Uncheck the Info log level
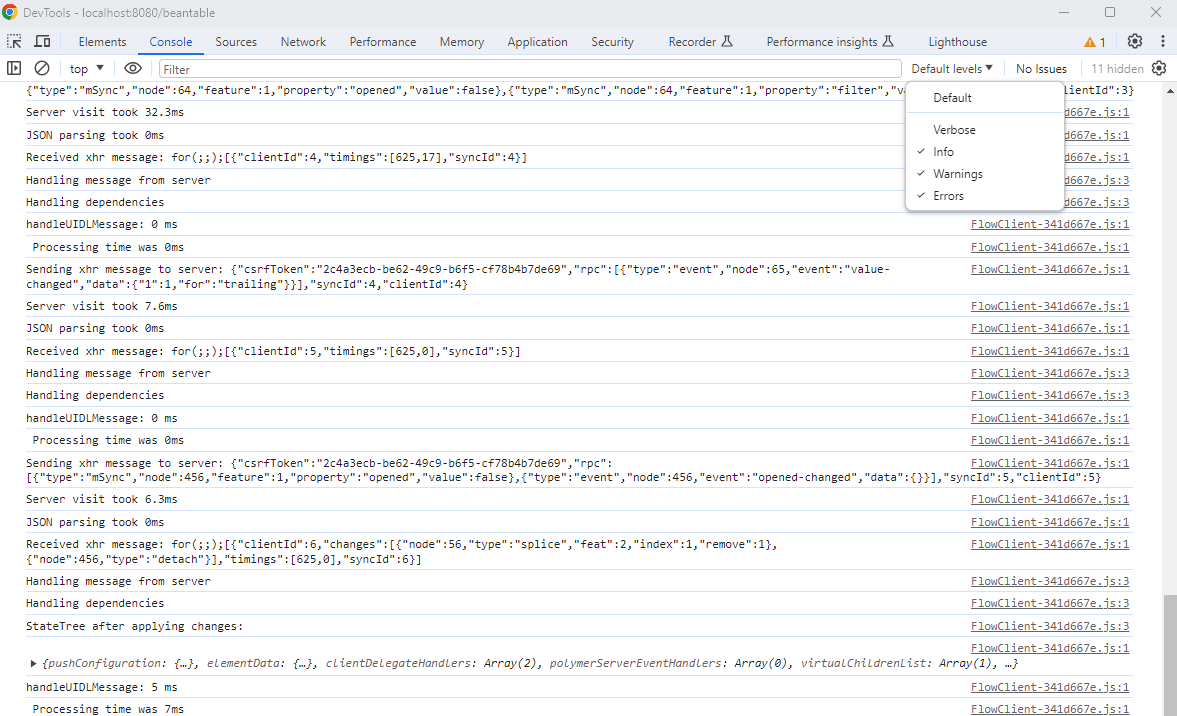This screenshot has width=1177, height=716. pos(943,152)
